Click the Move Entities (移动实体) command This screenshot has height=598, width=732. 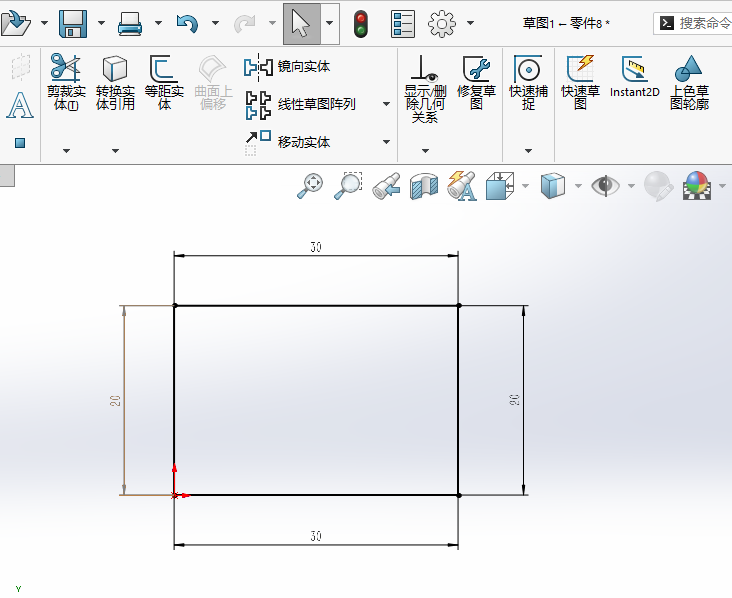click(x=303, y=141)
